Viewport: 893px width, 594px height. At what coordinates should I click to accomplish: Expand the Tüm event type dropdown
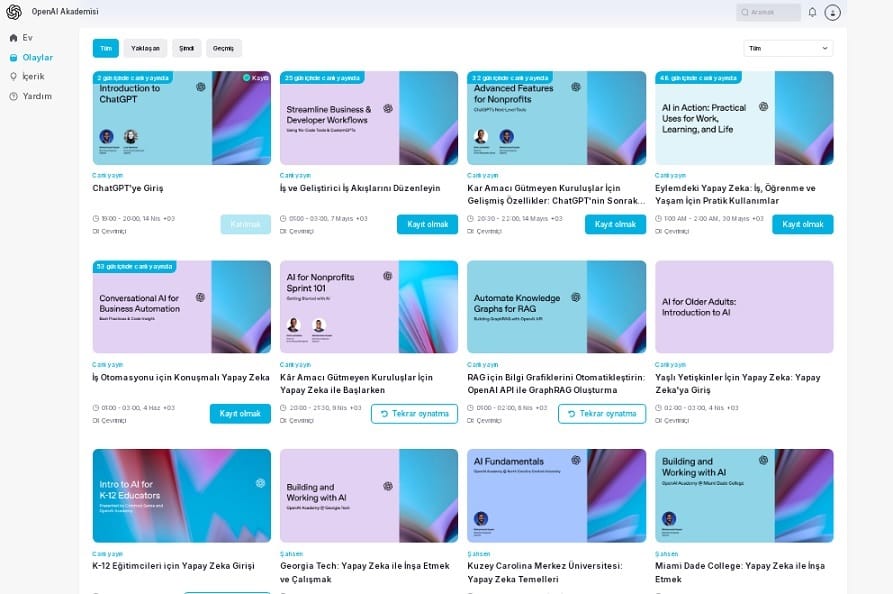tap(788, 48)
